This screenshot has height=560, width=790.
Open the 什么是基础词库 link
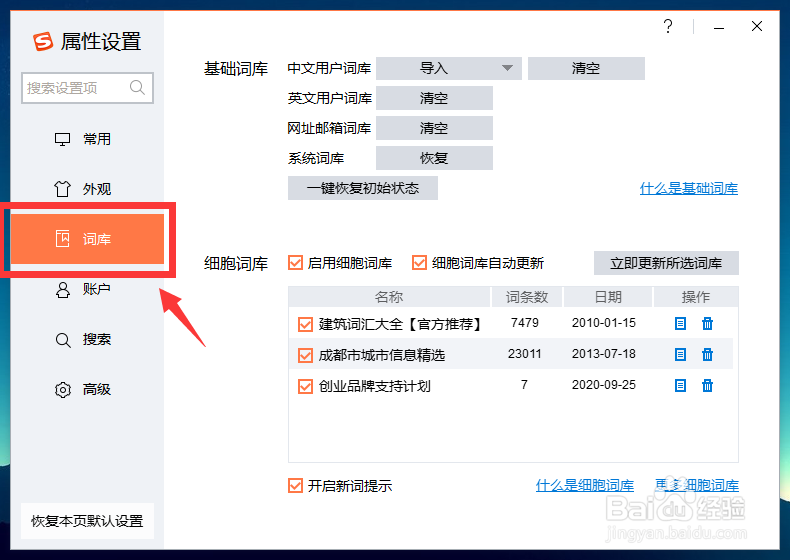(689, 189)
